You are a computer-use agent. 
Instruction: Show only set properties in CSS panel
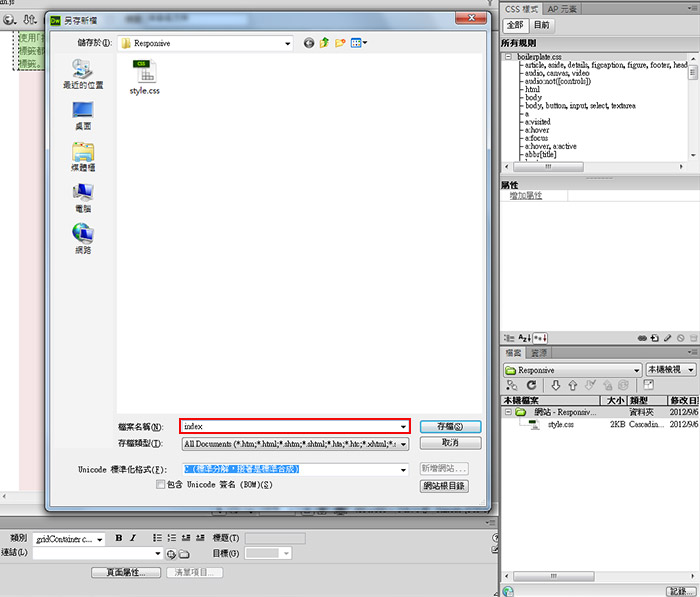coord(540,338)
